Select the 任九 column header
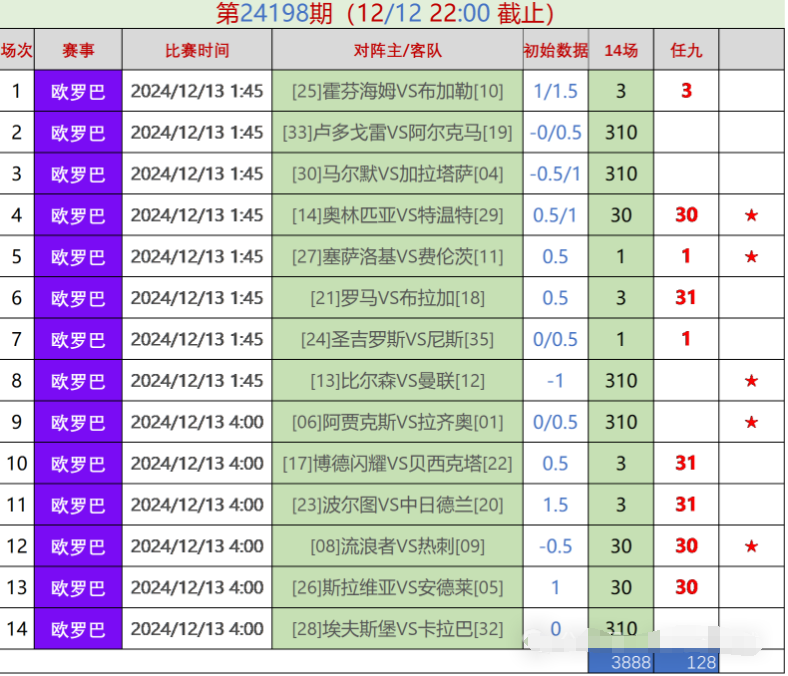This screenshot has width=788, height=676. tap(685, 50)
